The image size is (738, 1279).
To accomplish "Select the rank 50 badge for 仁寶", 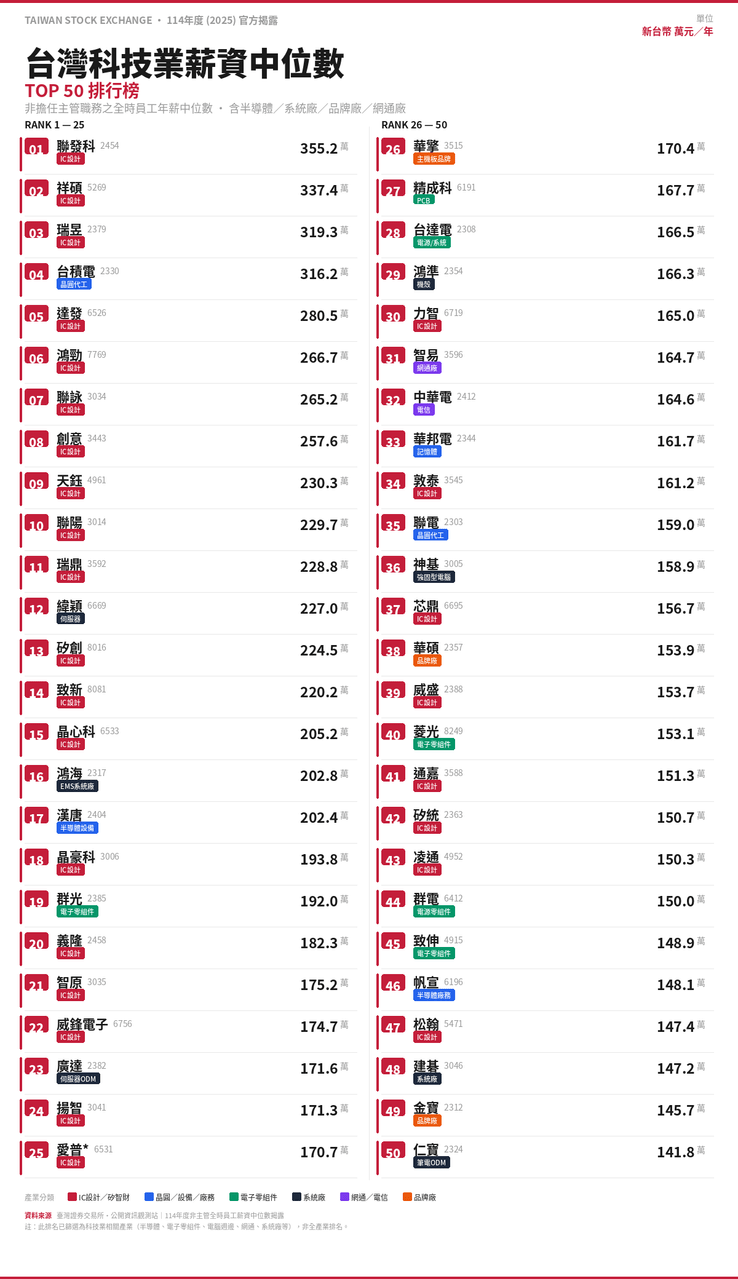I will [x=393, y=1153].
